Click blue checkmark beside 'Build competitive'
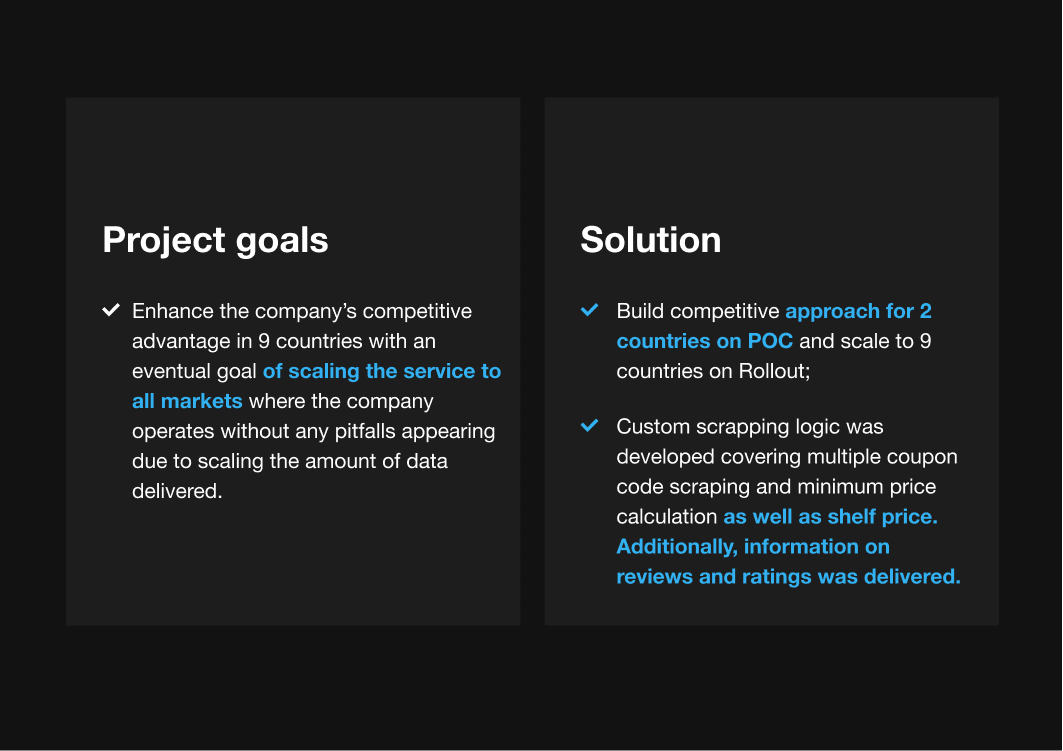The width and height of the screenshot is (1063, 751). (590, 311)
